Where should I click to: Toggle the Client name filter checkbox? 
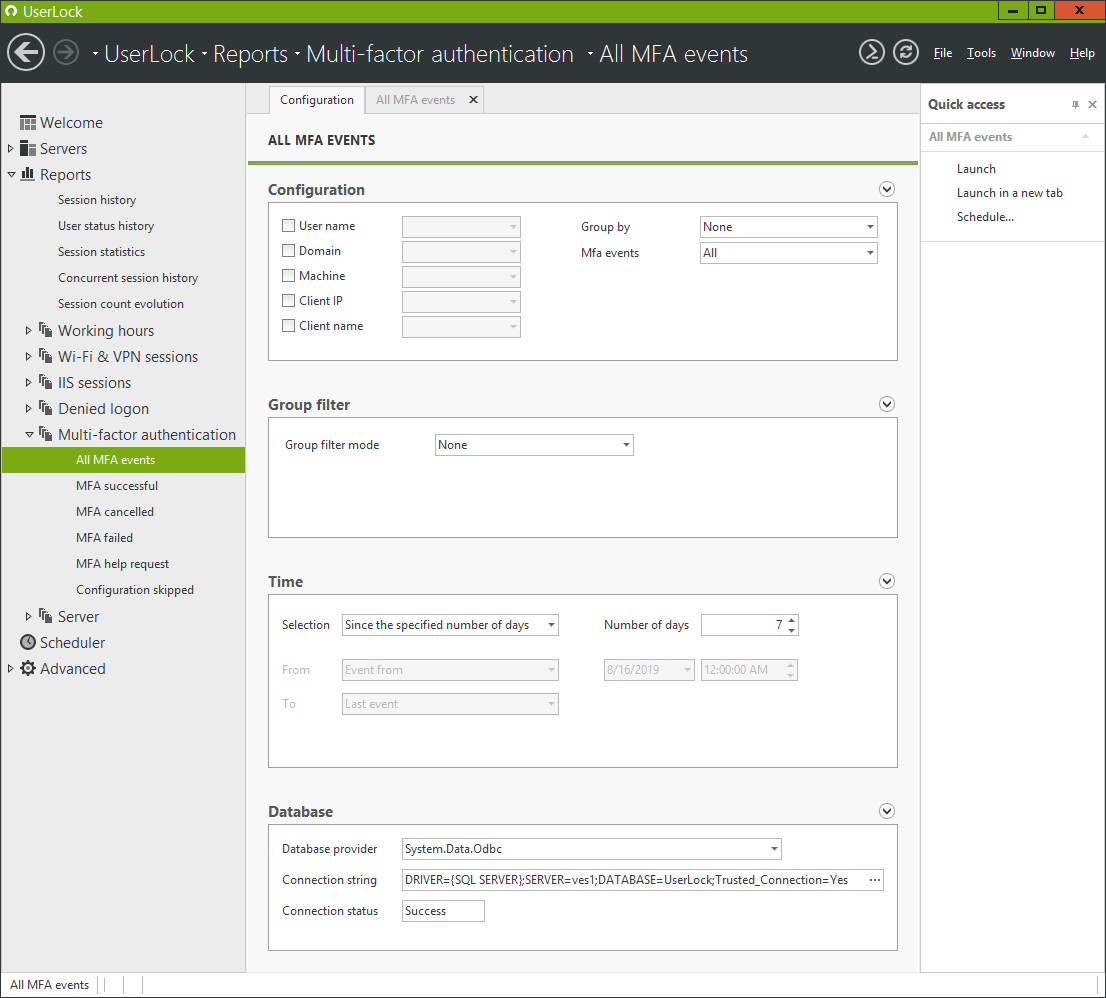pyautogui.click(x=288, y=326)
